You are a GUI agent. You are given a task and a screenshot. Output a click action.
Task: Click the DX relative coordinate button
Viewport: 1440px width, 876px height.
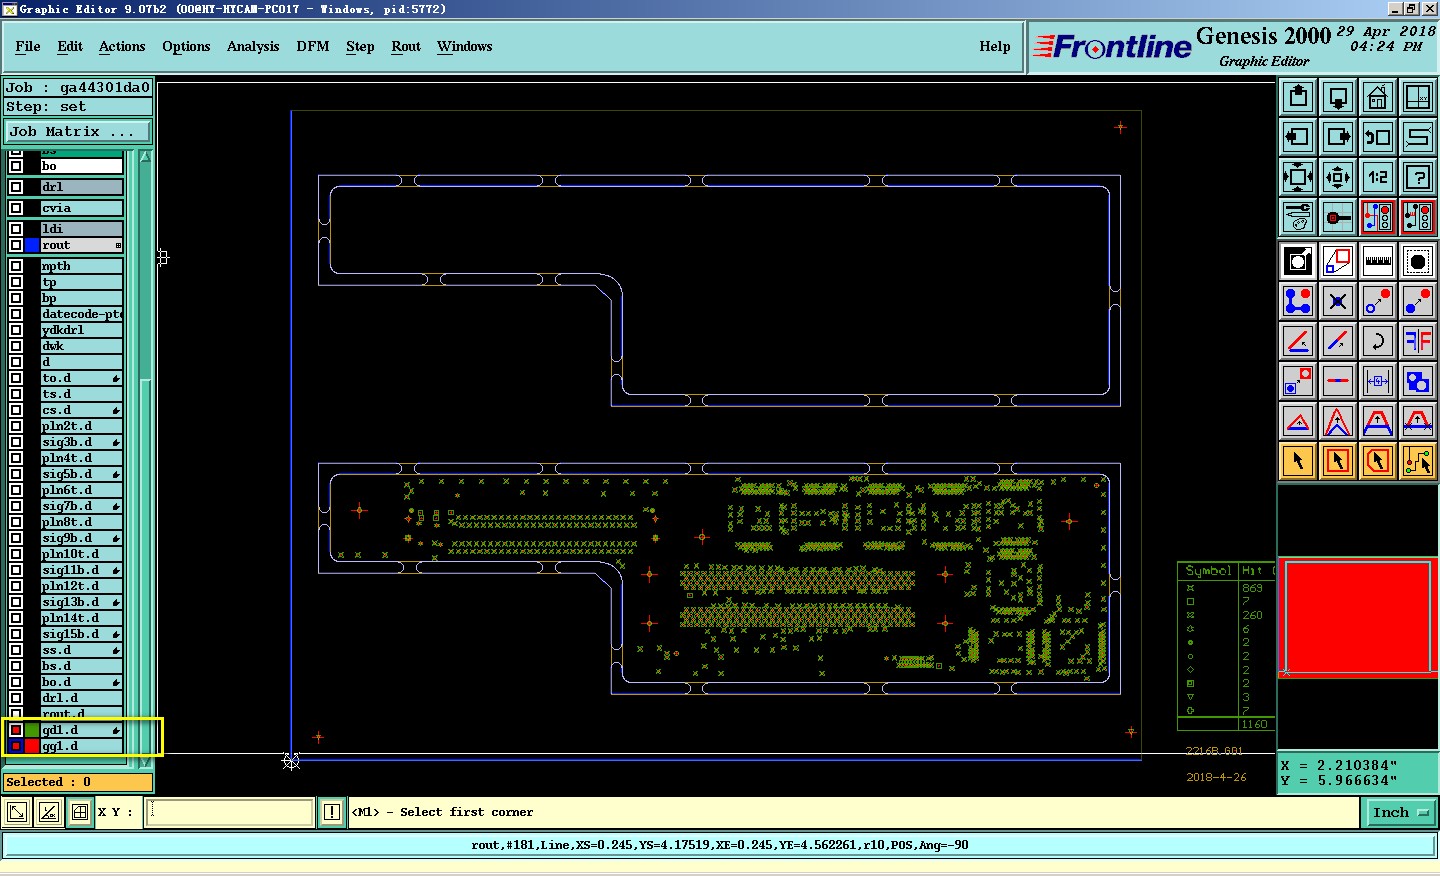pyautogui.click(x=48, y=812)
